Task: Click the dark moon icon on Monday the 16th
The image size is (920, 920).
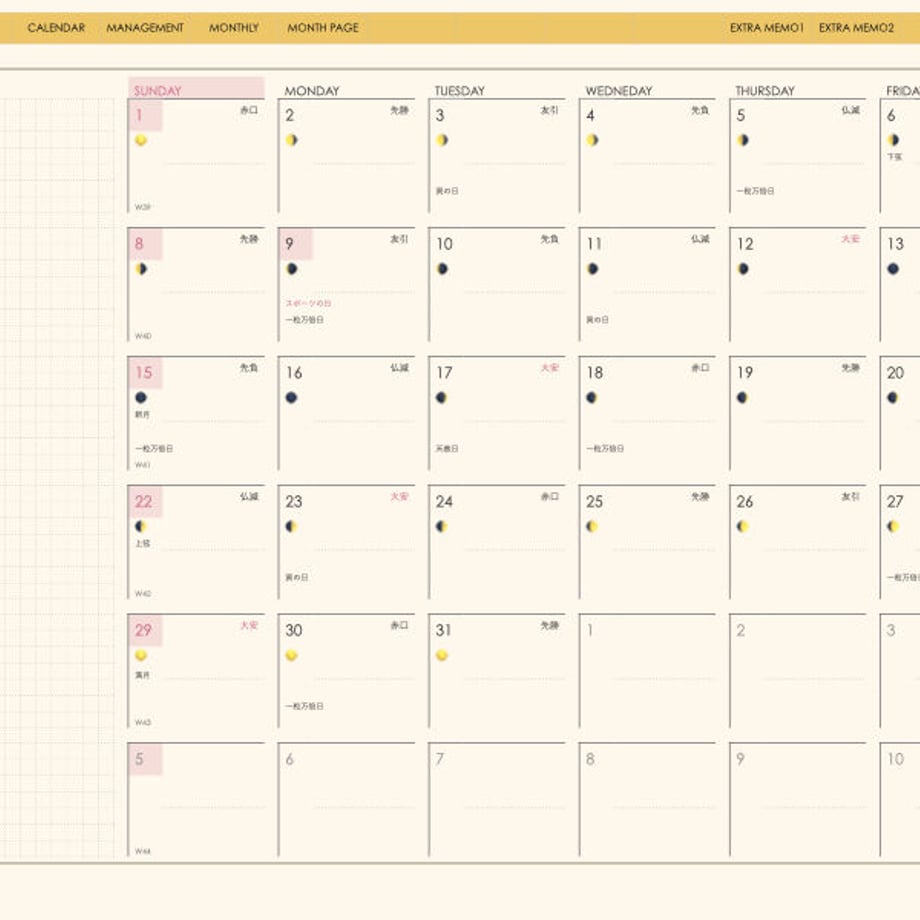Action: click(292, 397)
